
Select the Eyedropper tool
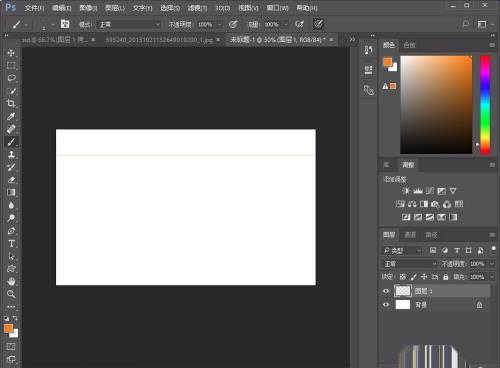click(x=11, y=116)
